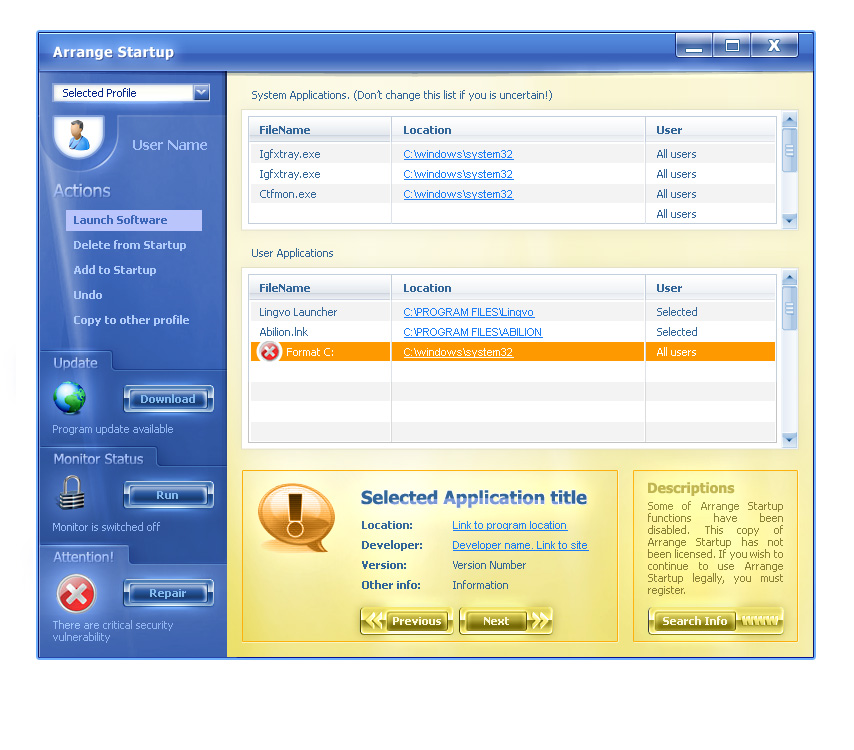Open the Attention! panel header
The height and width of the screenshot is (750, 854).
(x=82, y=555)
